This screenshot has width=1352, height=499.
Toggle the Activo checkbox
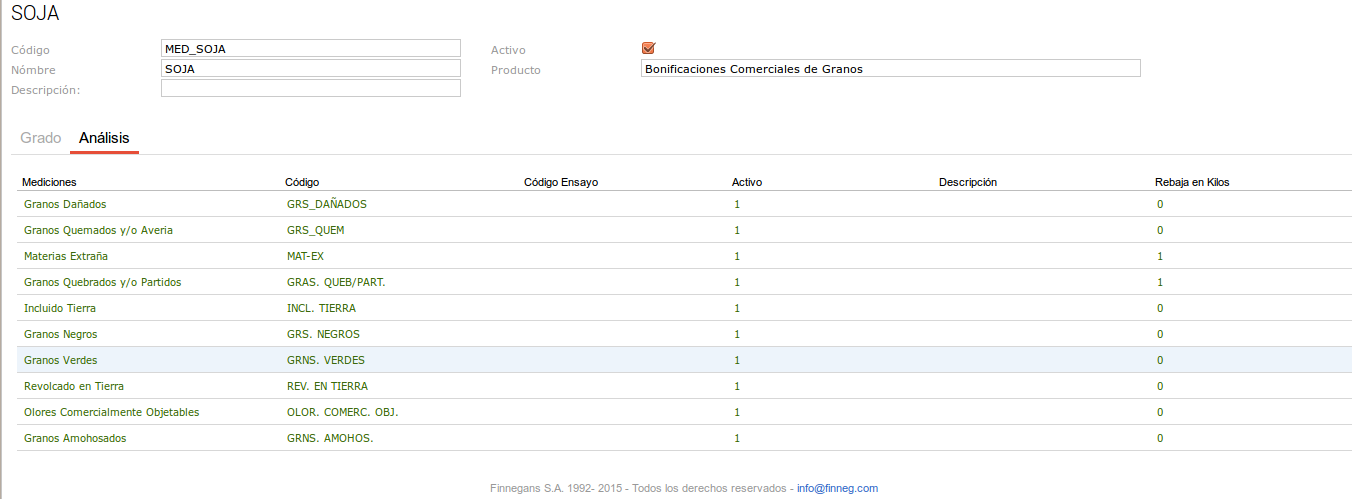tap(648, 48)
